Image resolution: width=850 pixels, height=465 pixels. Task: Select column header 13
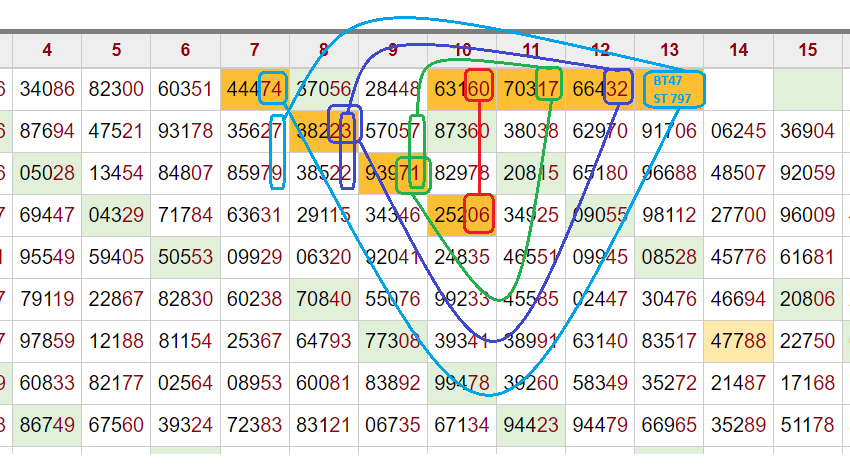(x=669, y=48)
